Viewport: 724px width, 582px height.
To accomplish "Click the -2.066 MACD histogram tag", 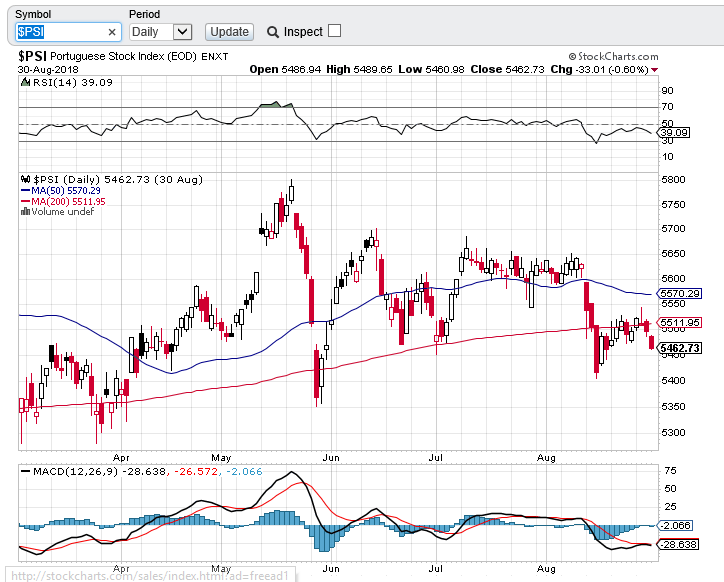I will coord(675,526).
